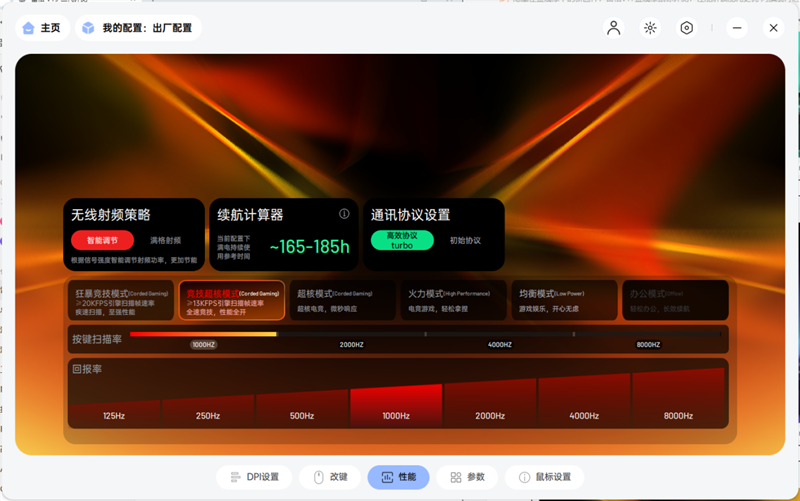This screenshot has height=501, width=800.
Task: Select 125Hz polling rate bar
Action: (114, 413)
